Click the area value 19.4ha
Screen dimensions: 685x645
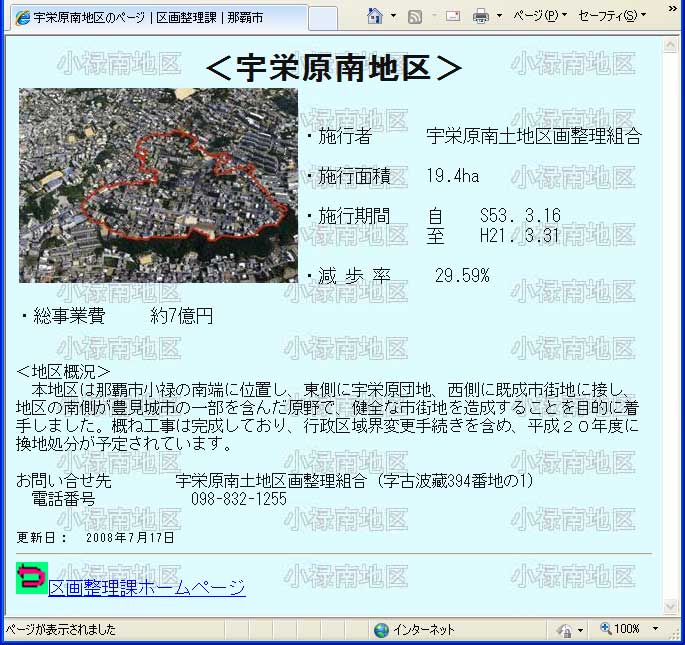453,176
